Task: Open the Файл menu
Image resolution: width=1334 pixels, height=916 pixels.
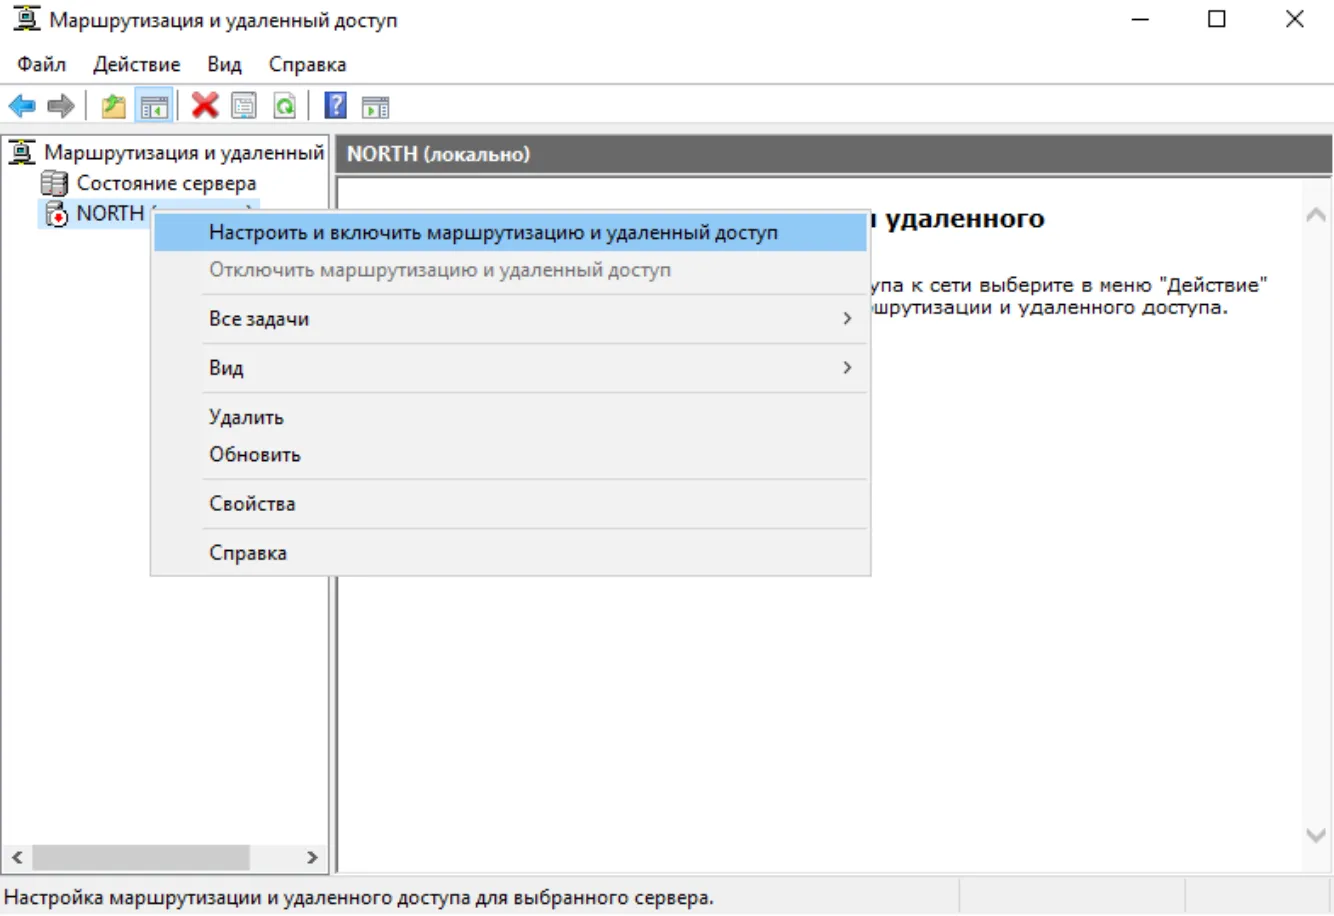Action: click(x=42, y=64)
